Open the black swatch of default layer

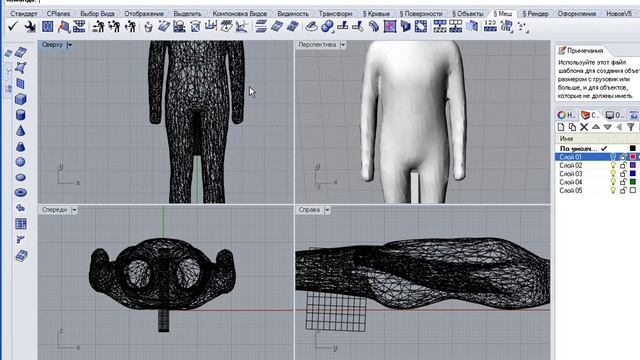pyautogui.click(x=633, y=149)
